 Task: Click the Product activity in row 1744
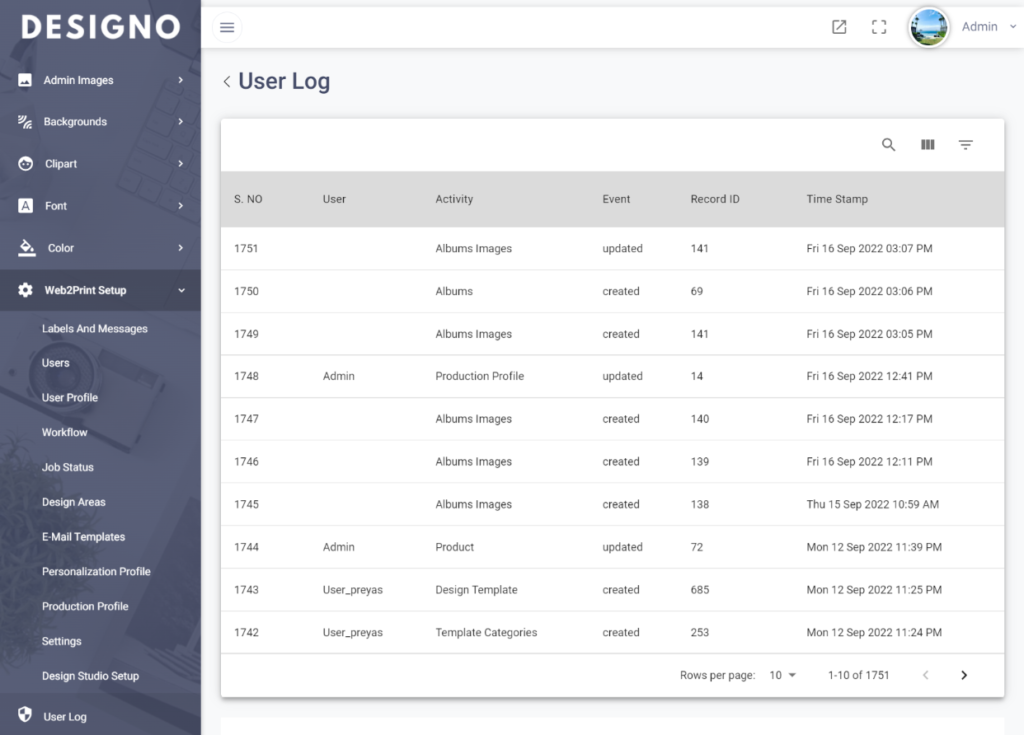point(455,547)
